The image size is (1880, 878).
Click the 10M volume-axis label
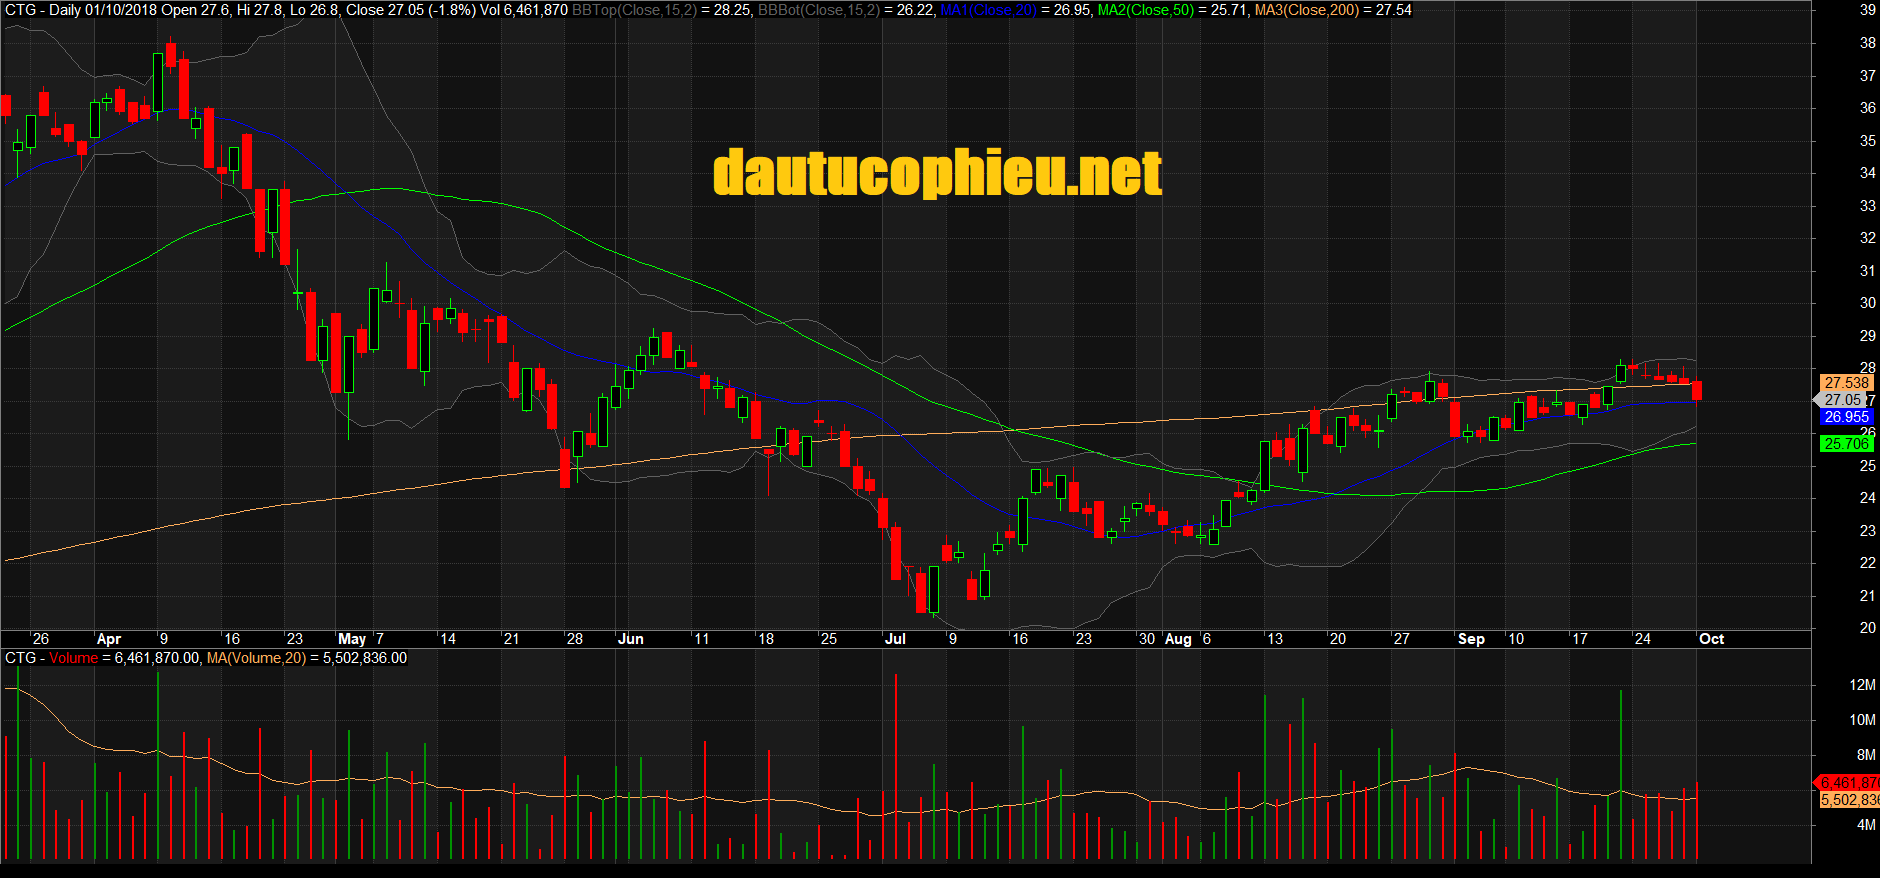[x=1862, y=720]
